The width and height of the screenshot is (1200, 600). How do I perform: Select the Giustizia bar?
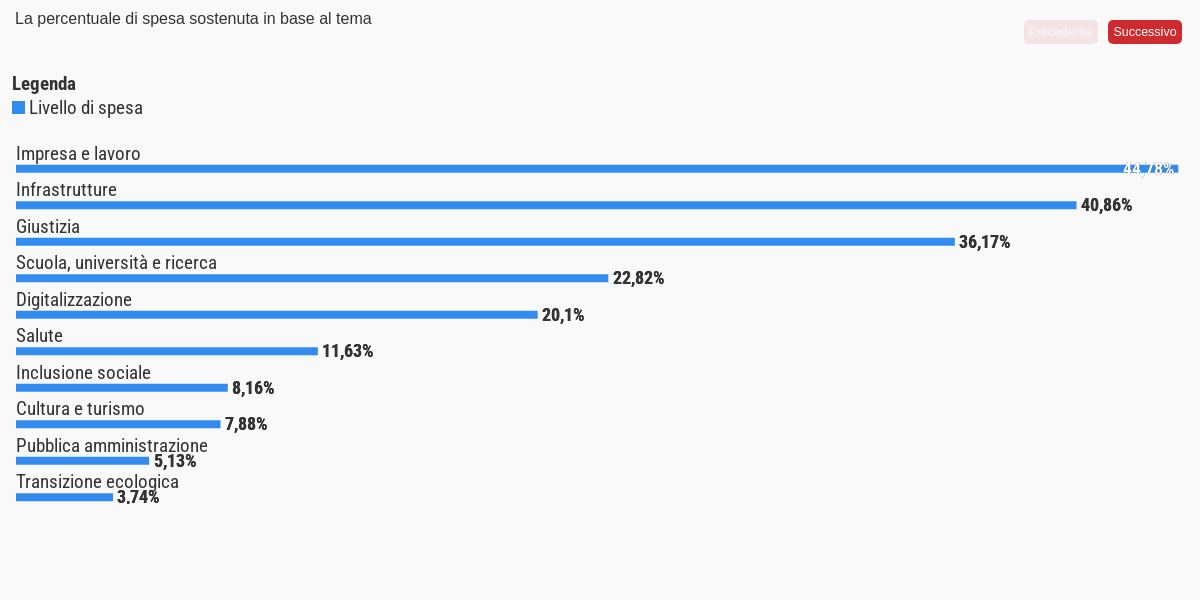pos(485,242)
